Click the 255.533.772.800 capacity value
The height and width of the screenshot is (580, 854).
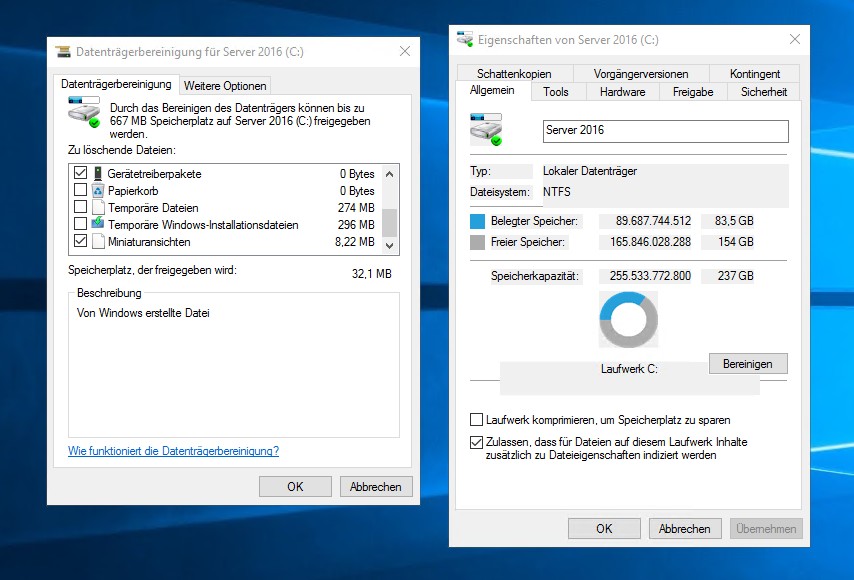click(650, 276)
